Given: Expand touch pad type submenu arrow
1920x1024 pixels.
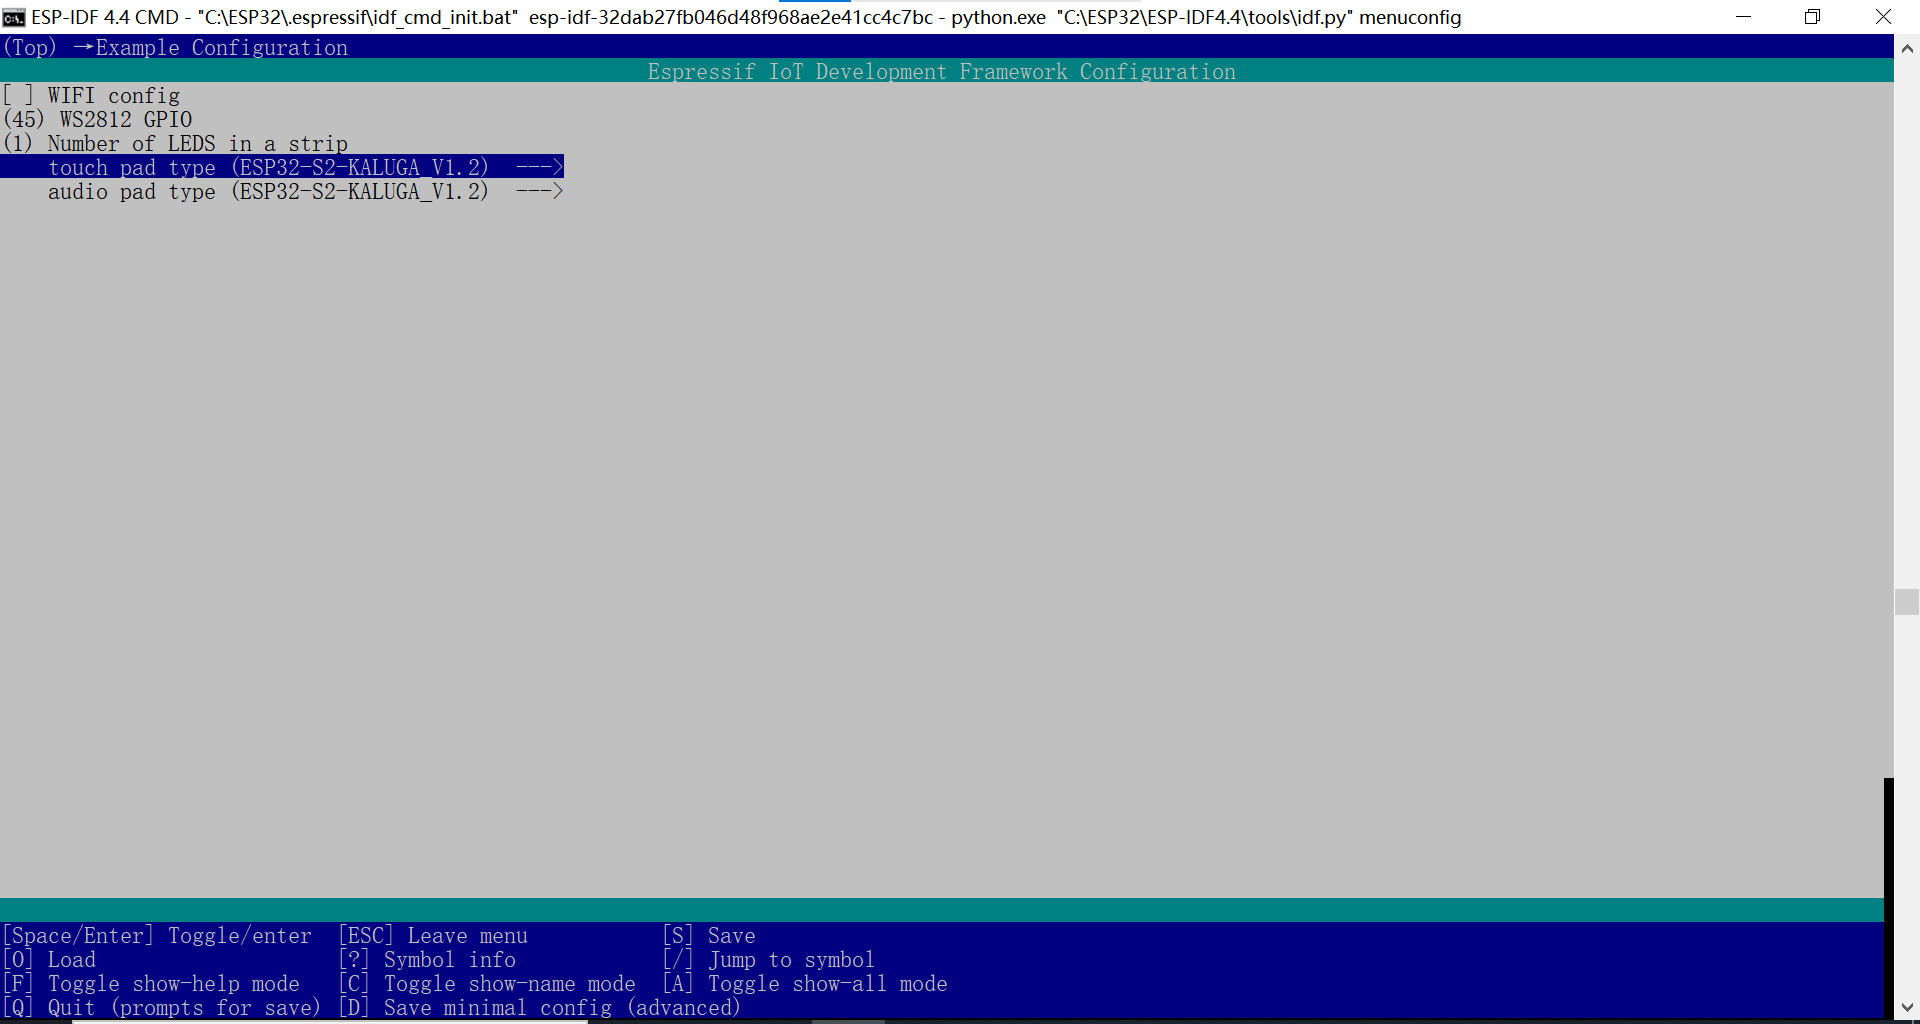Looking at the screenshot, I should [540, 167].
